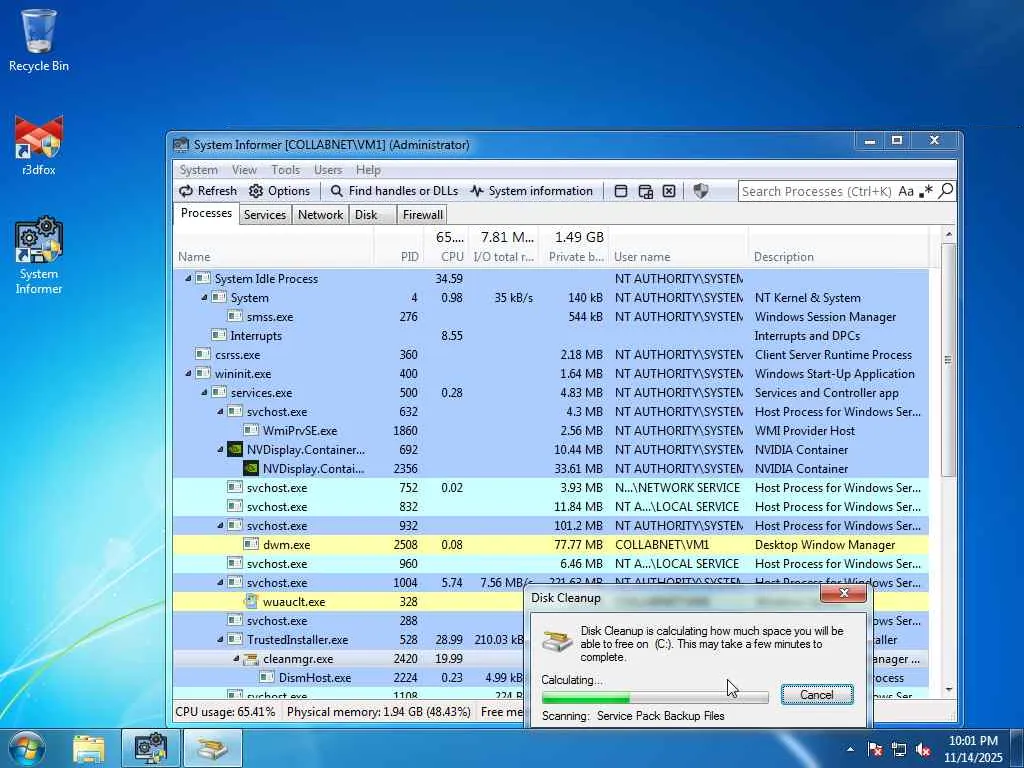Switch to the Network tab

pos(321,215)
